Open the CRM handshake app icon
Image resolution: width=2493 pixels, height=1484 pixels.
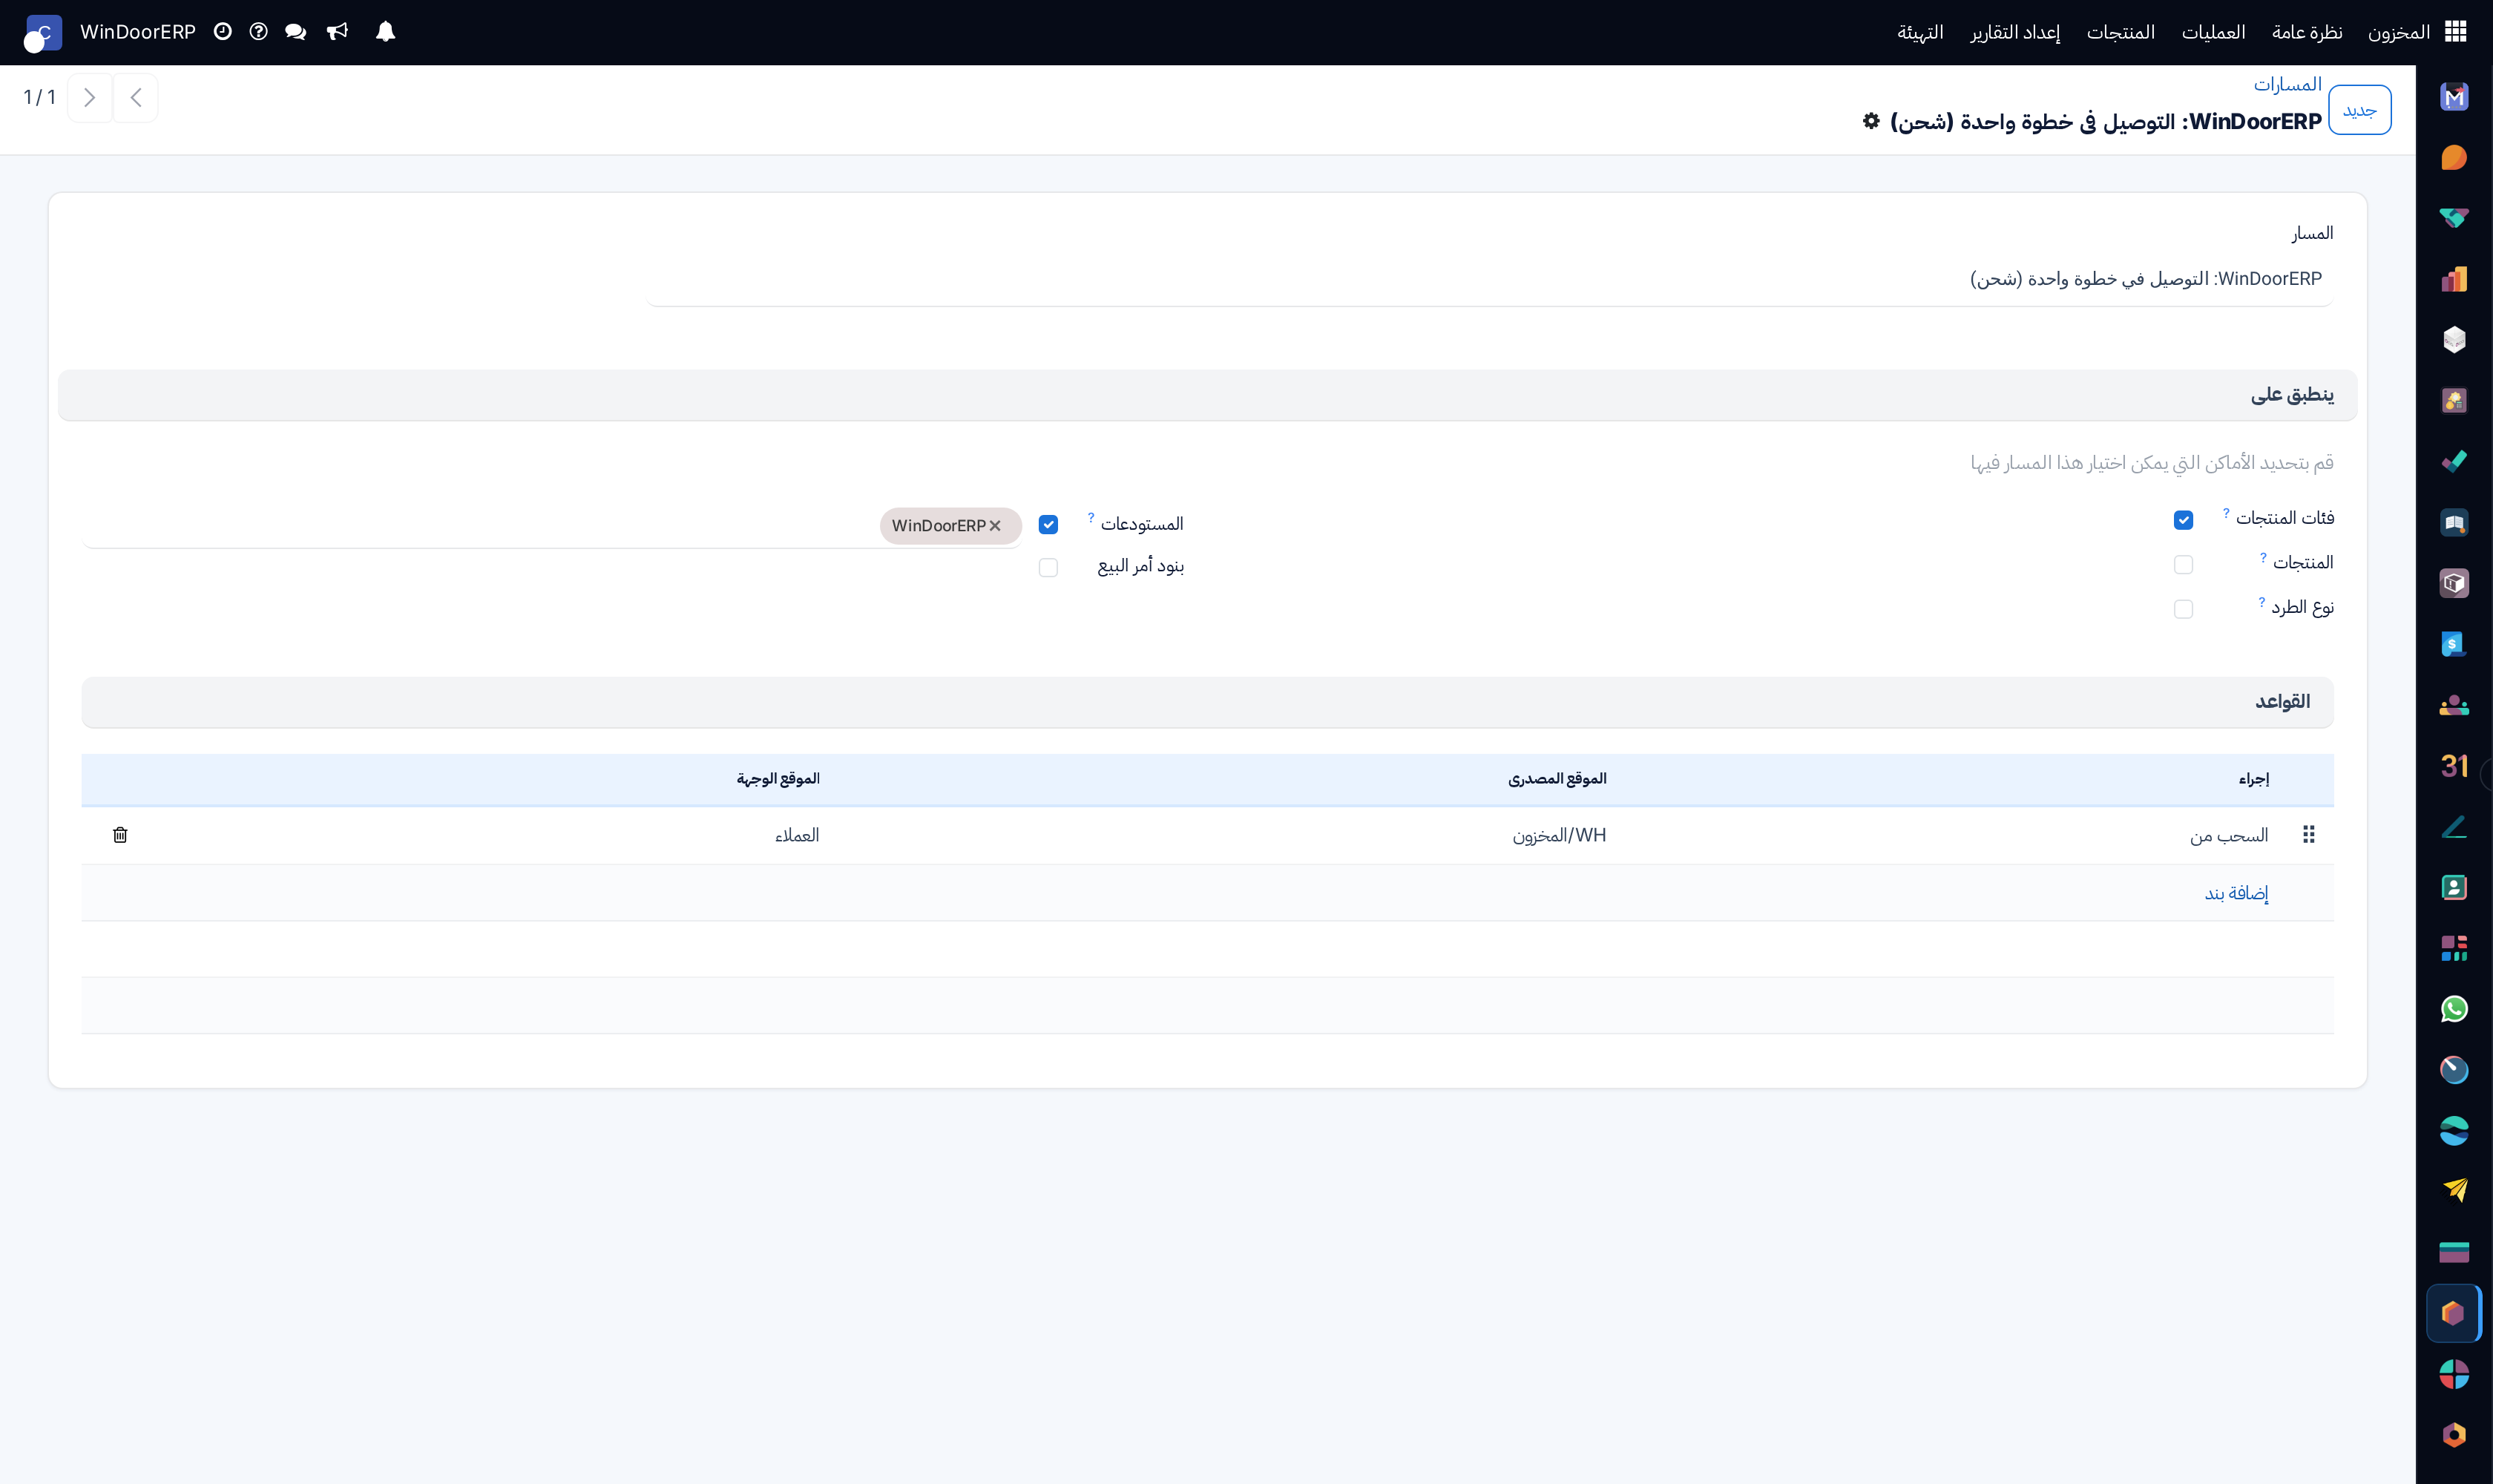pyautogui.click(x=2454, y=219)
